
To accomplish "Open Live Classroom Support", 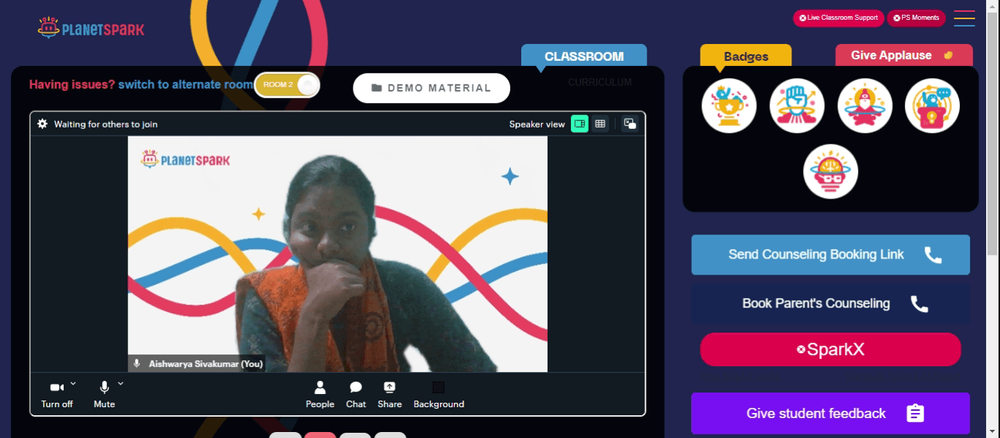I will (x=838, y=18).
